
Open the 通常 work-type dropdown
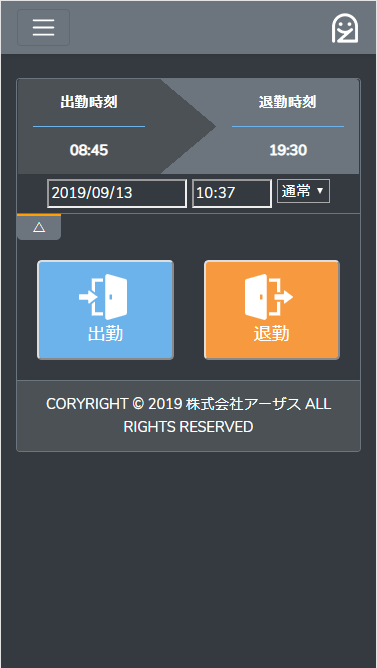(303, 191)
